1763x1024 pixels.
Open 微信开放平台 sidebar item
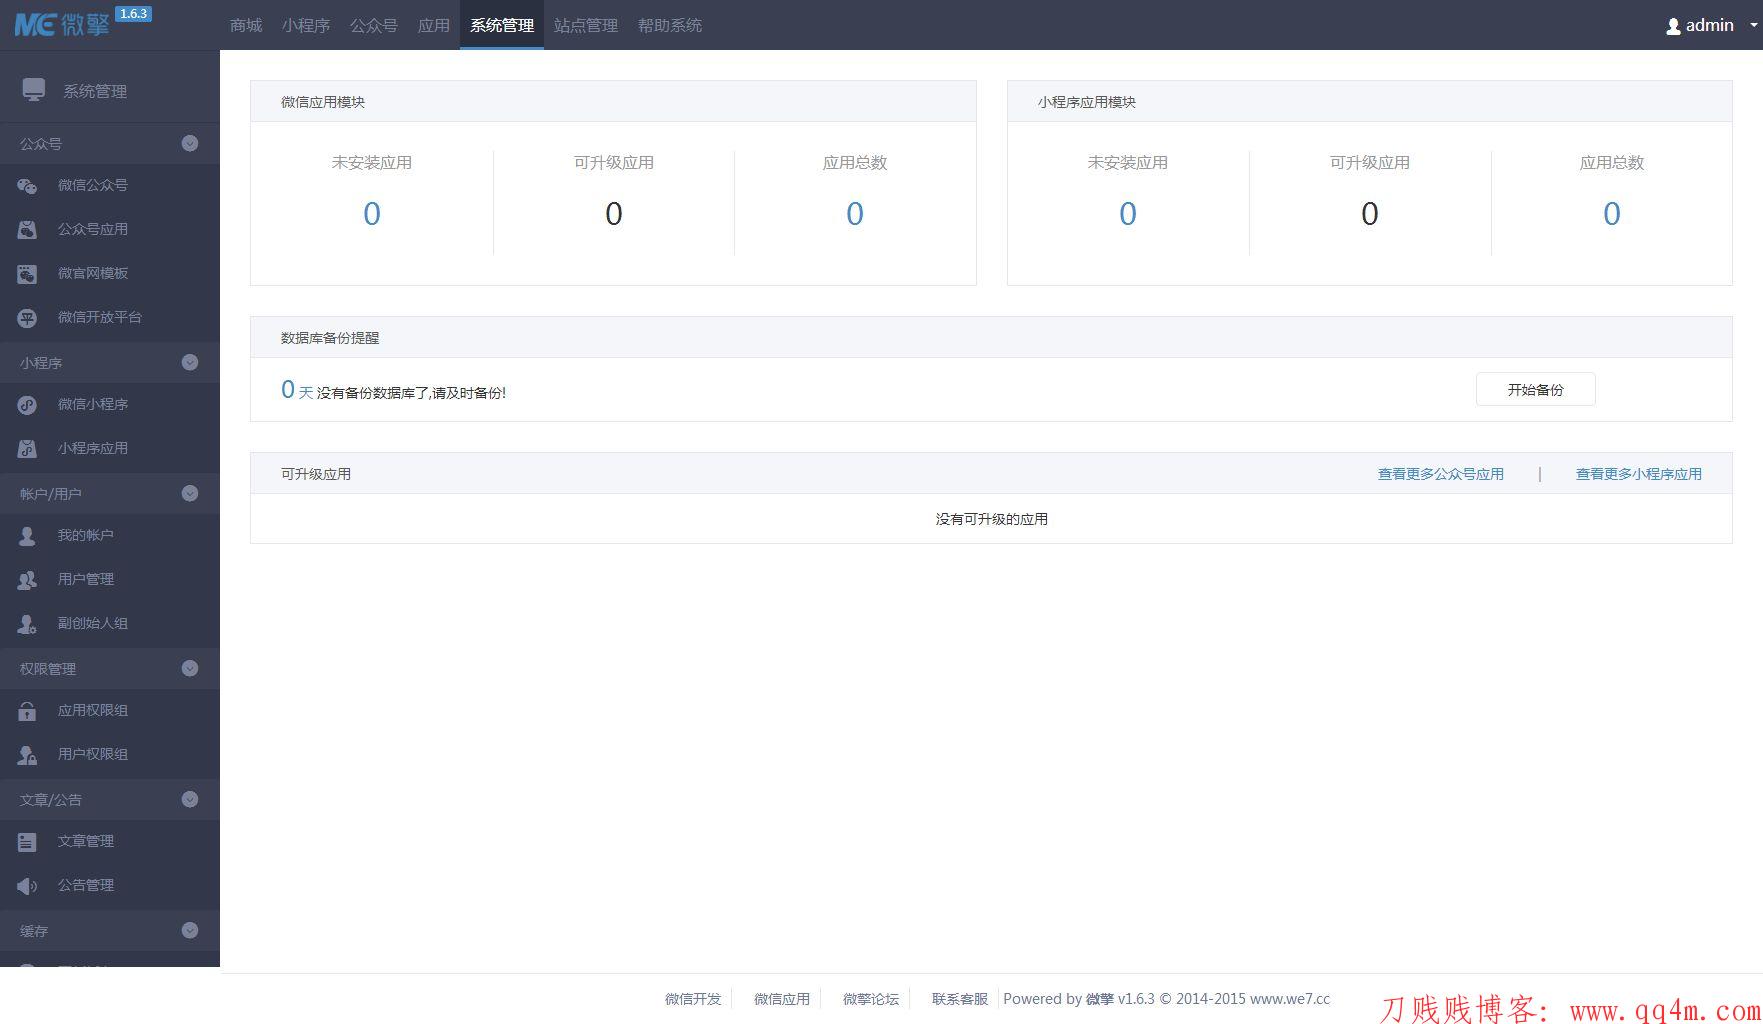[x=110, y=318]
